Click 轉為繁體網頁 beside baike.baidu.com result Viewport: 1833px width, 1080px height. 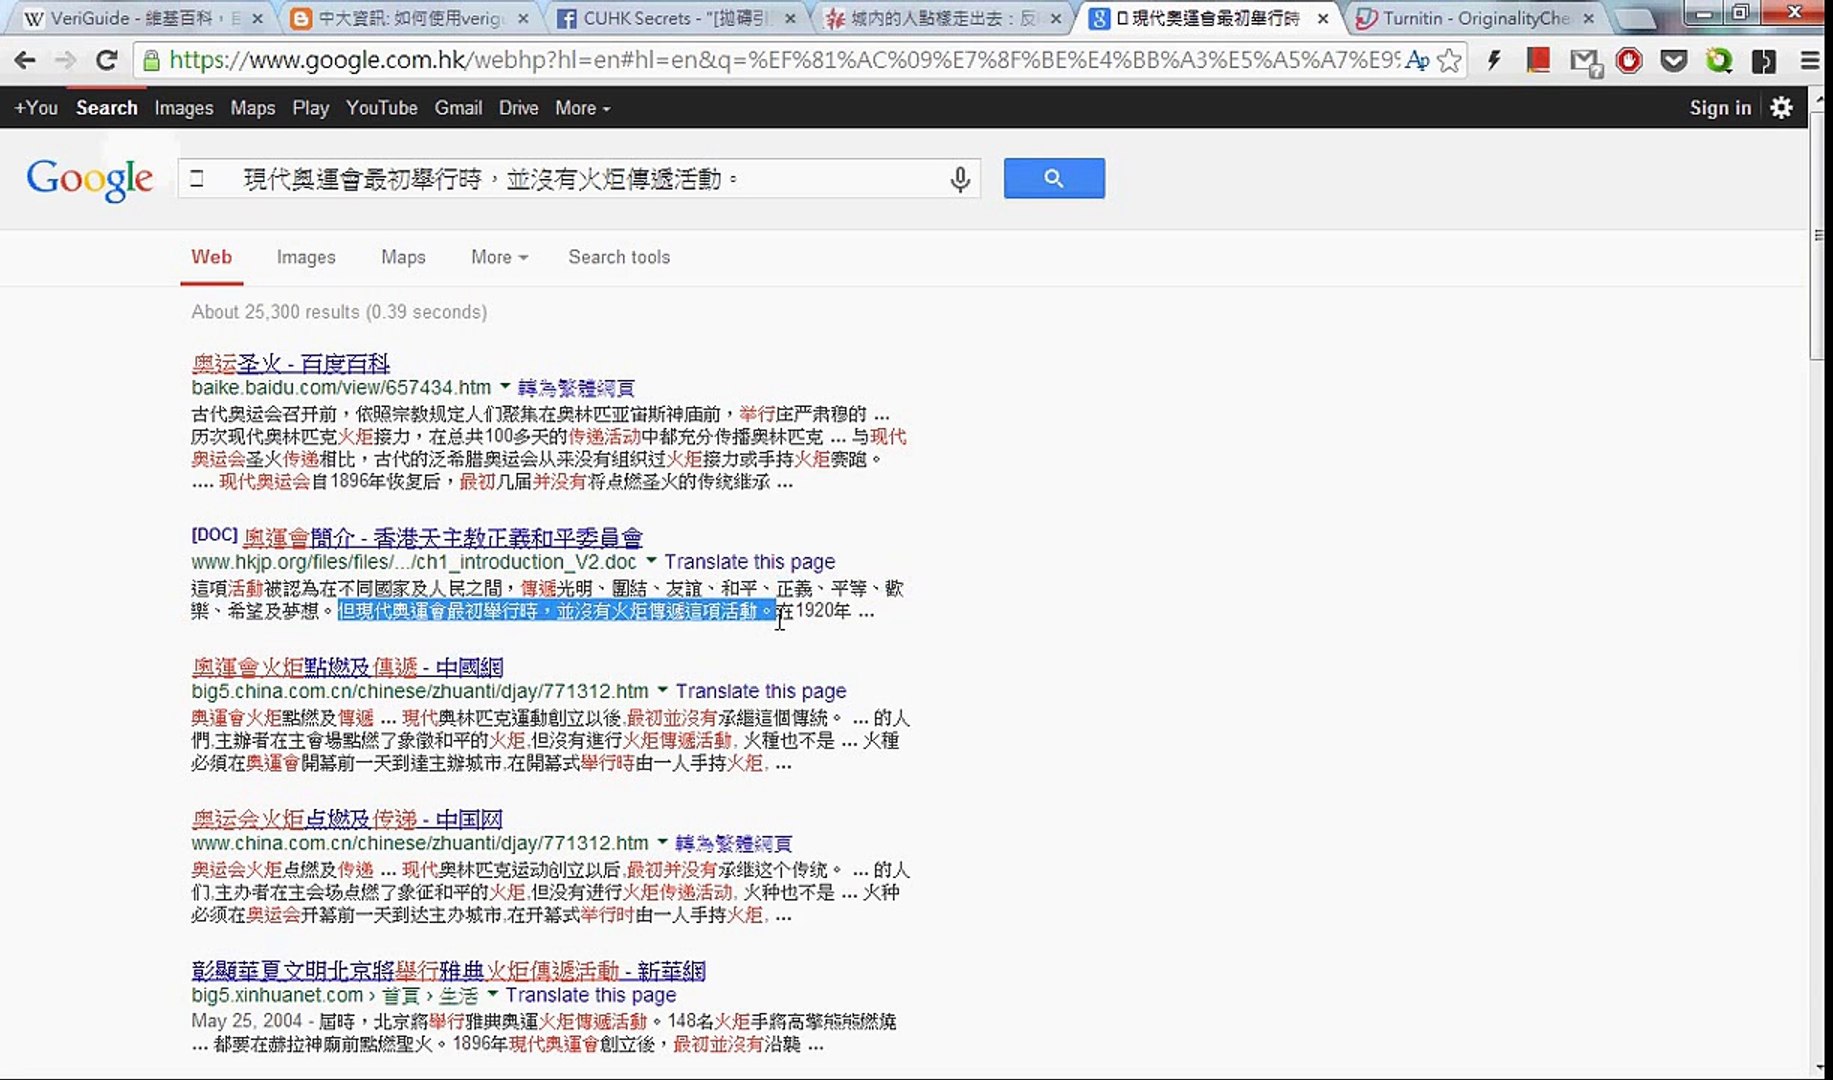pyautogui.click(x=576, y=388)
